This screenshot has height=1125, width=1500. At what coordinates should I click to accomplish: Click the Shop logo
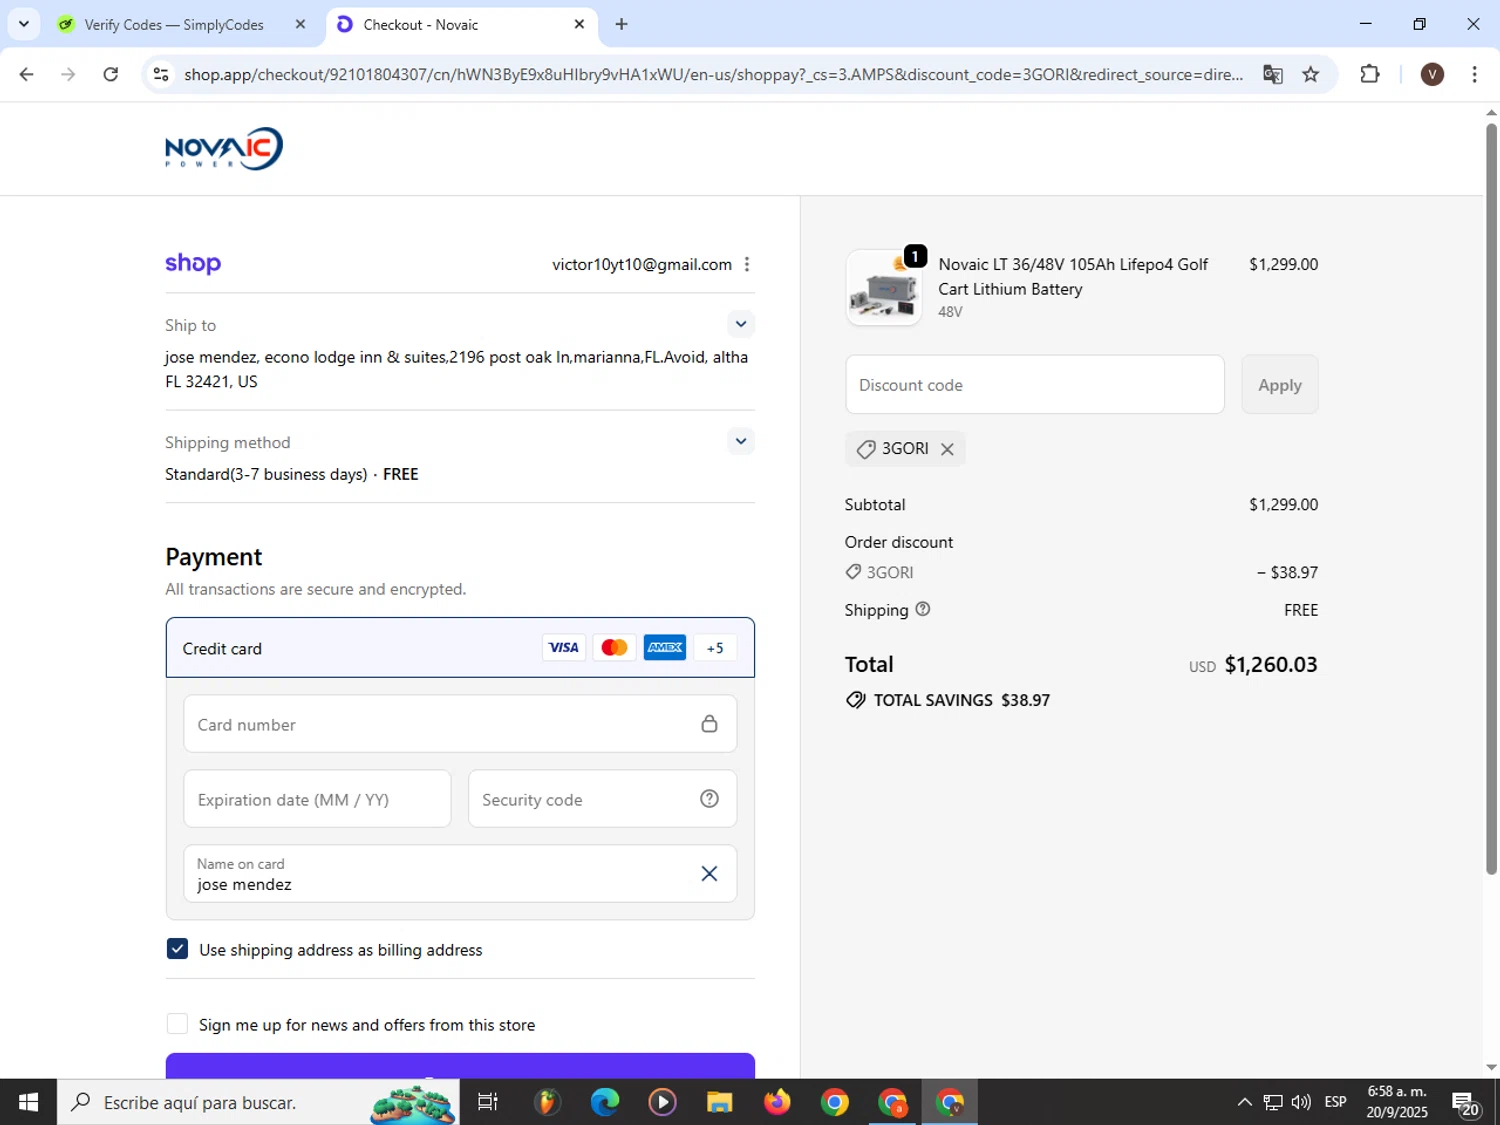pyautogui.click(x=193, y=263)
